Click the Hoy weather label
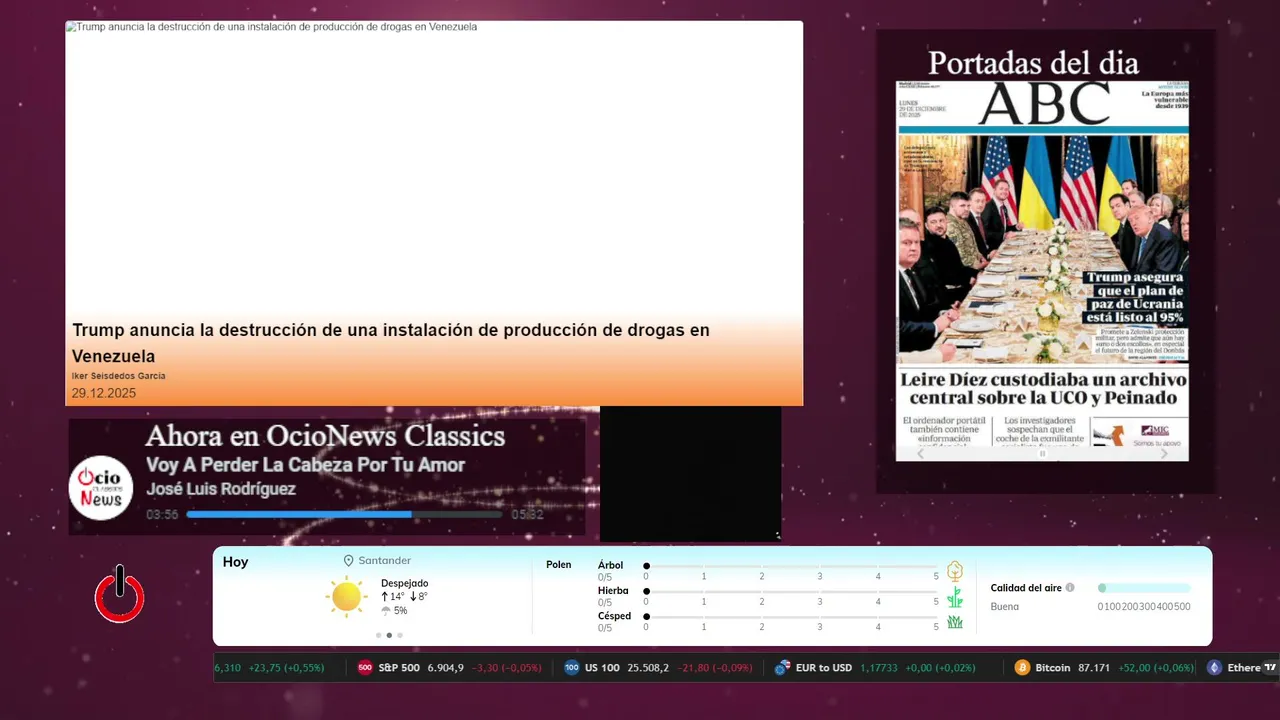Viewport: 1280px width, 720px height. click(235, 562)
